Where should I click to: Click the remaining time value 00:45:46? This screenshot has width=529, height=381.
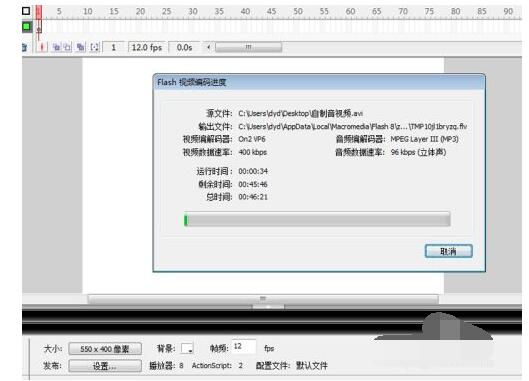(253, 184)
